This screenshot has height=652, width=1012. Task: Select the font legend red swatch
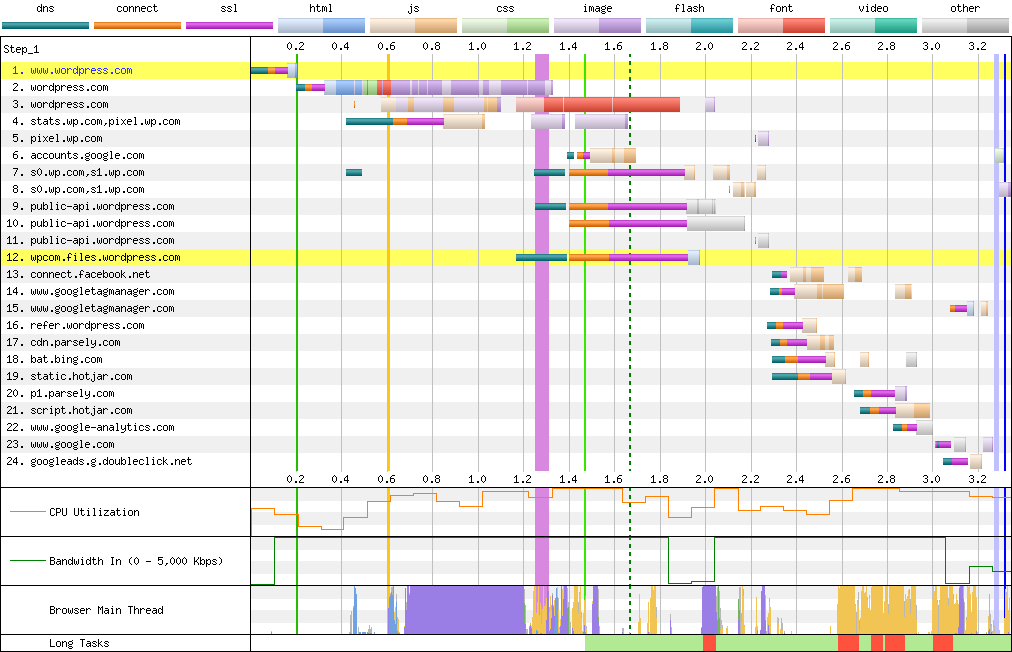781,25
